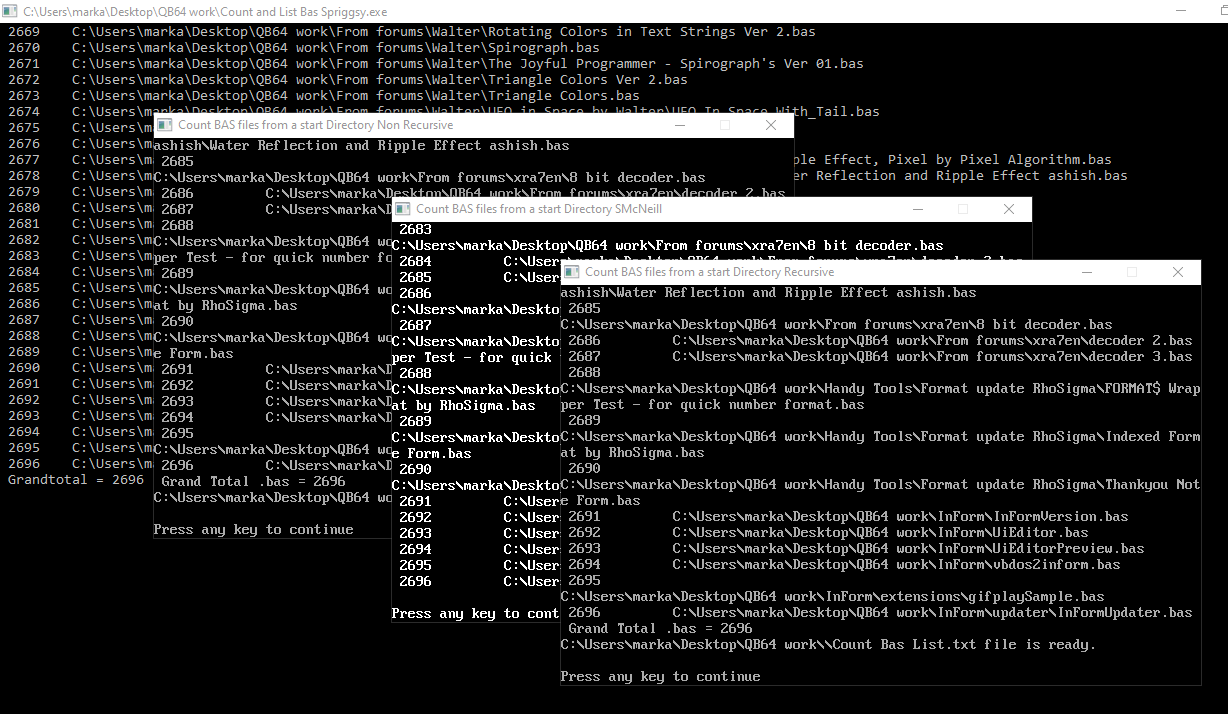Select line 2693 'UiEditorPreview.bas' in the Directory Recursive window
This screenshot has width=1228, height=714.
(856, 548)
